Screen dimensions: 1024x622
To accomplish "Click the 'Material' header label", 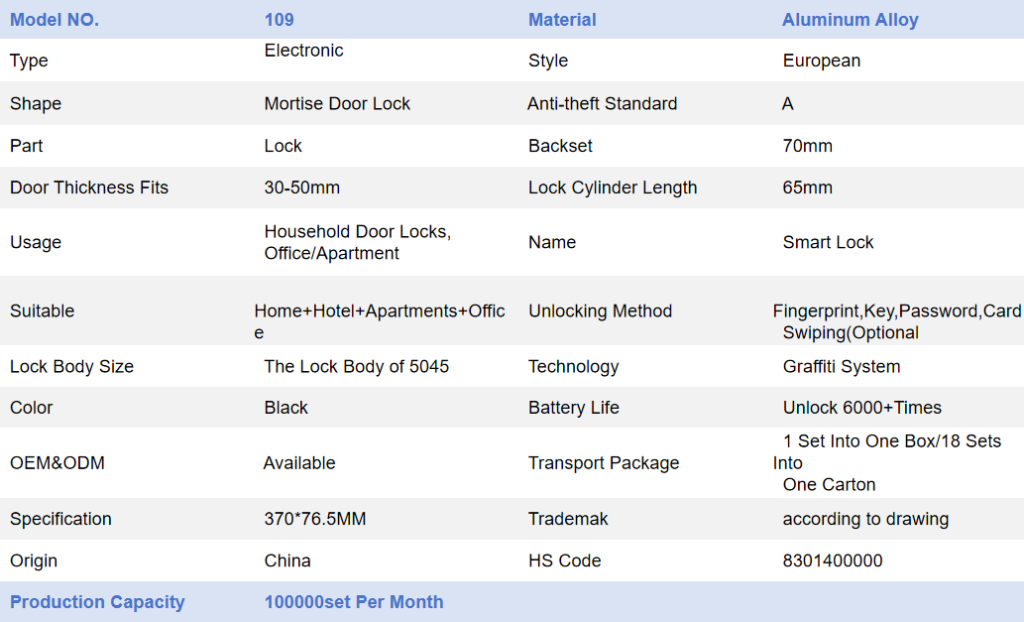I will click(562, 19).
